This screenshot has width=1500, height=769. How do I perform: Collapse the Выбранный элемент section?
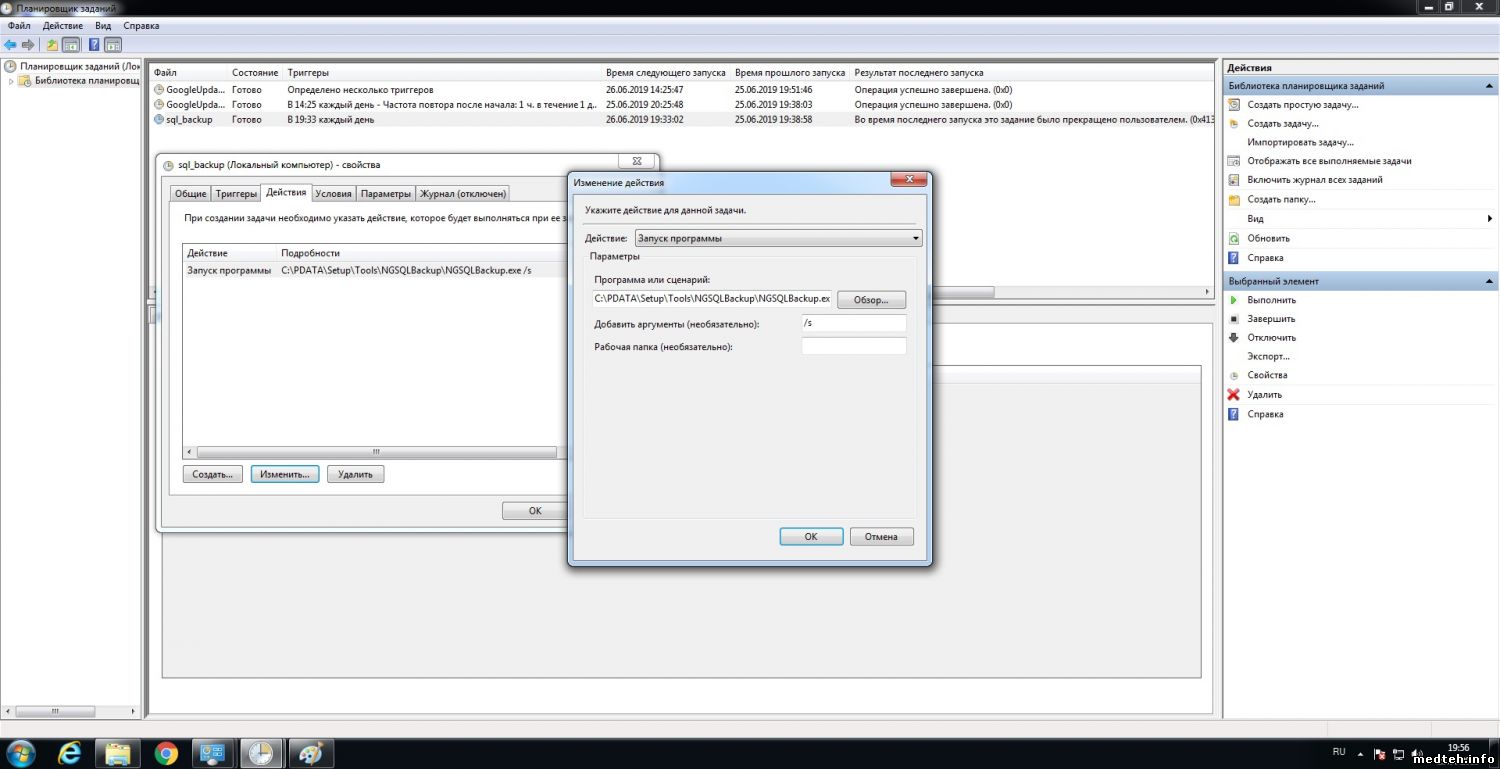tap(1489, 282)
